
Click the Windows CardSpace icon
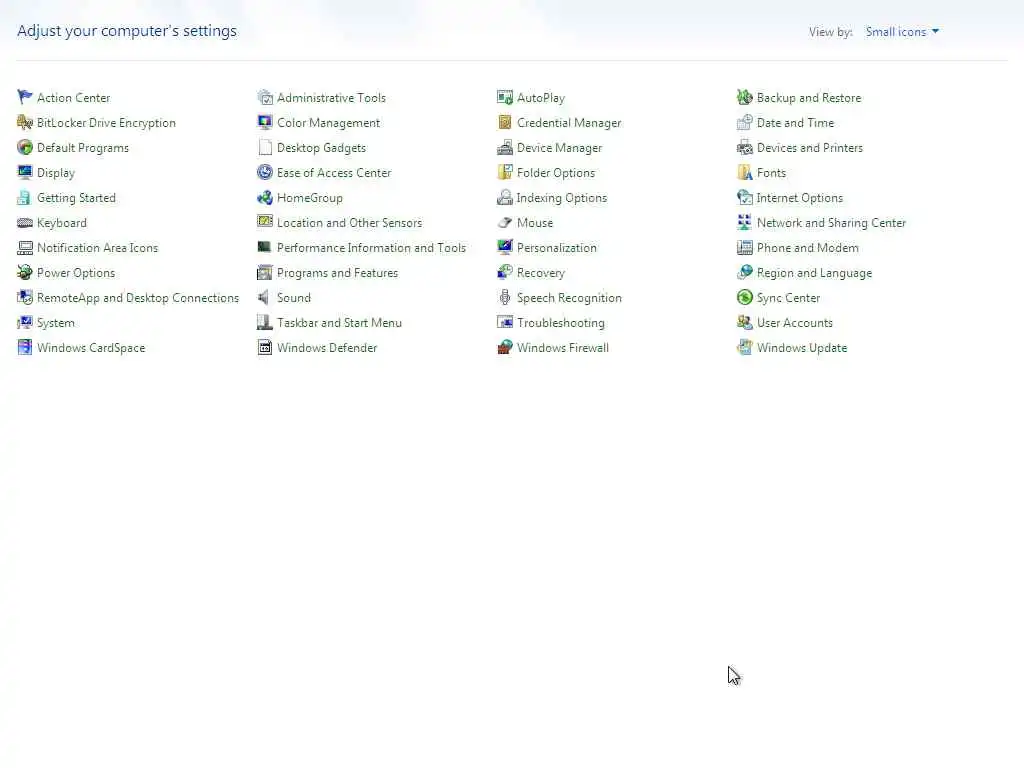coord(25,347)
